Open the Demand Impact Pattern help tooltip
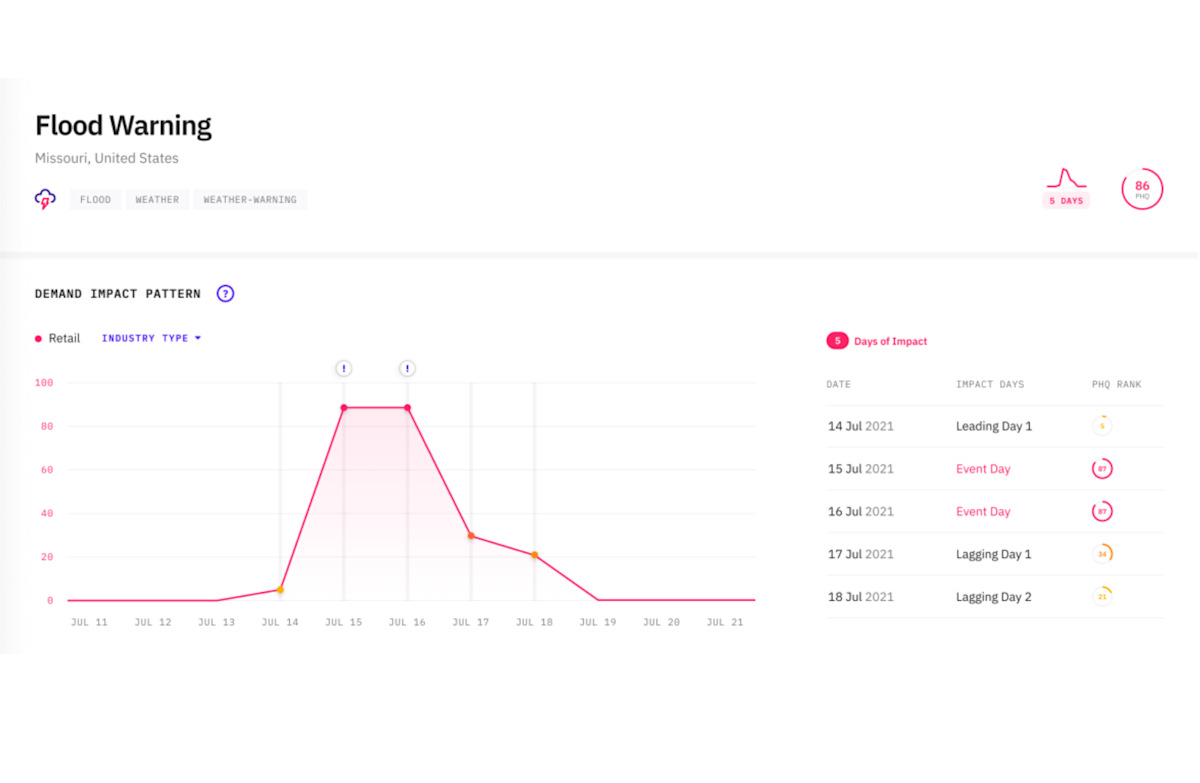This screenshot has width=1200, height=783. pyautogui.click(x=225, y=293)
